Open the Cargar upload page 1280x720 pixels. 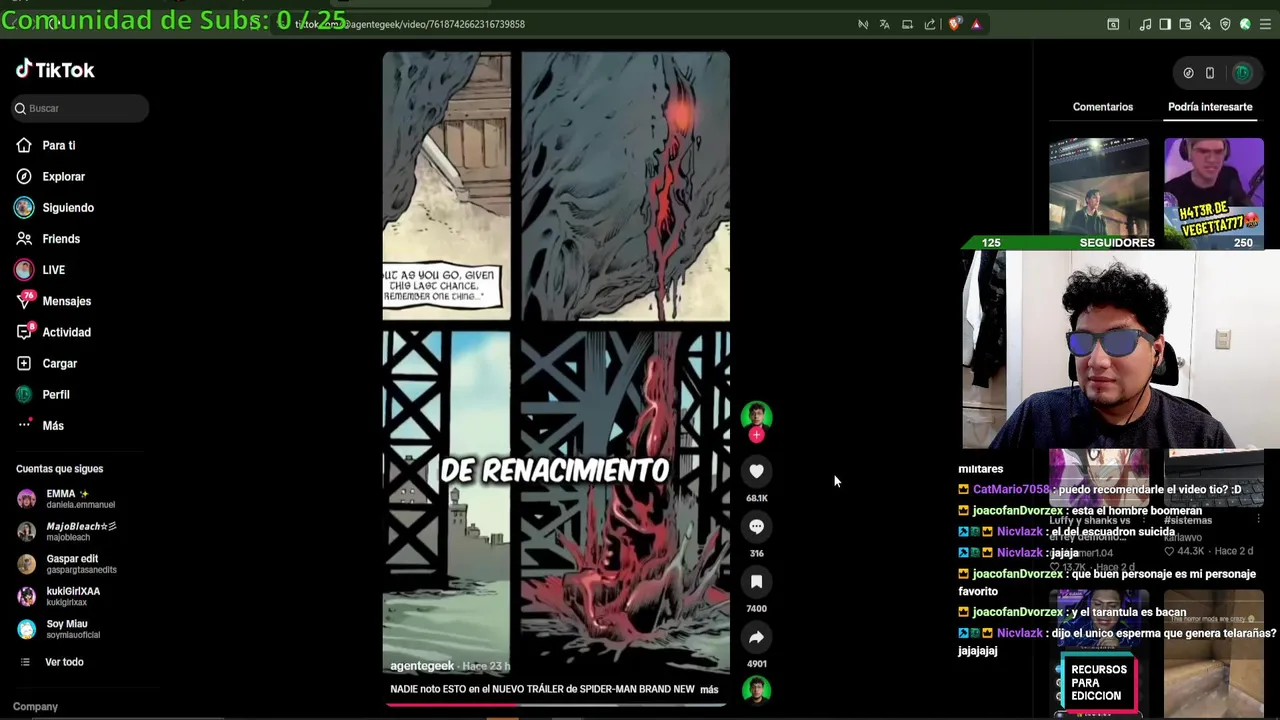tap(60, 363)
